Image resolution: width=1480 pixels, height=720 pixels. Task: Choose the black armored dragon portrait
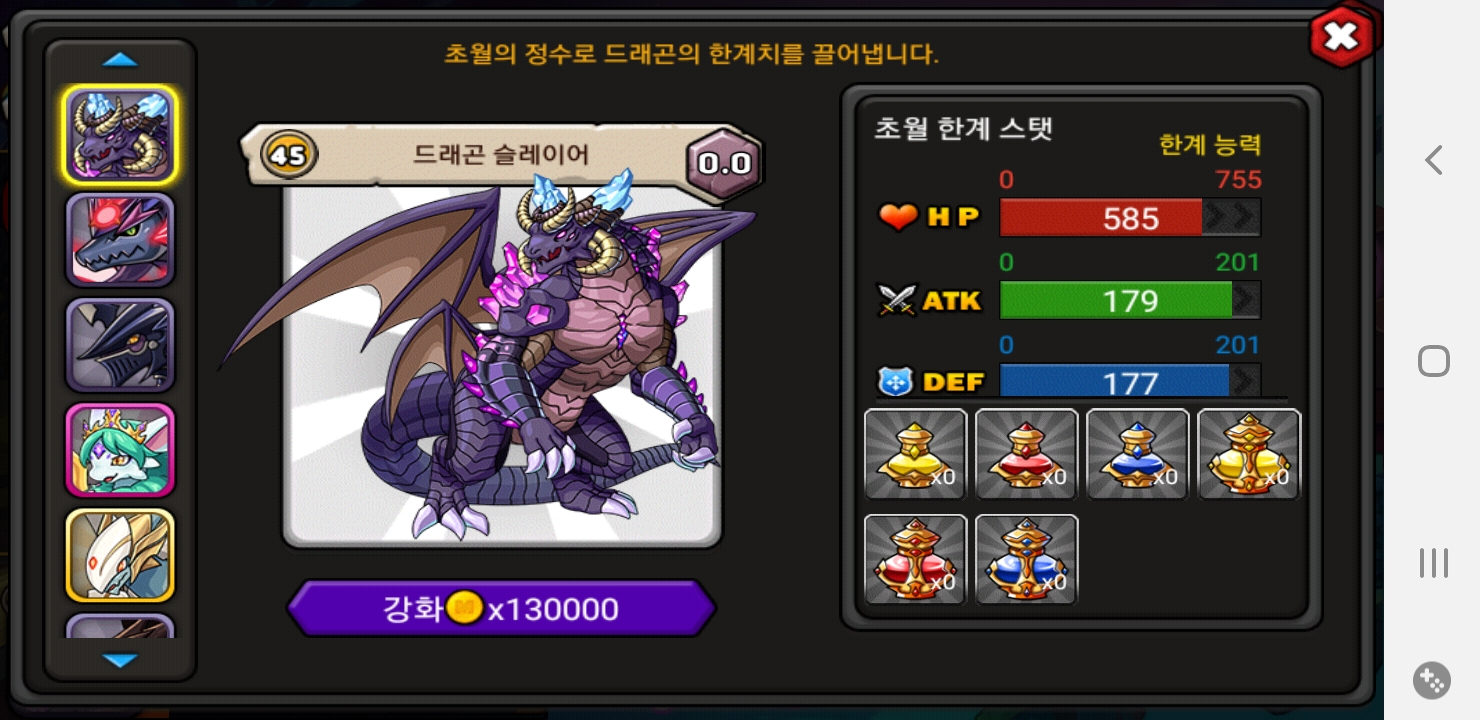pyautogui.click(x=120, y=345)
